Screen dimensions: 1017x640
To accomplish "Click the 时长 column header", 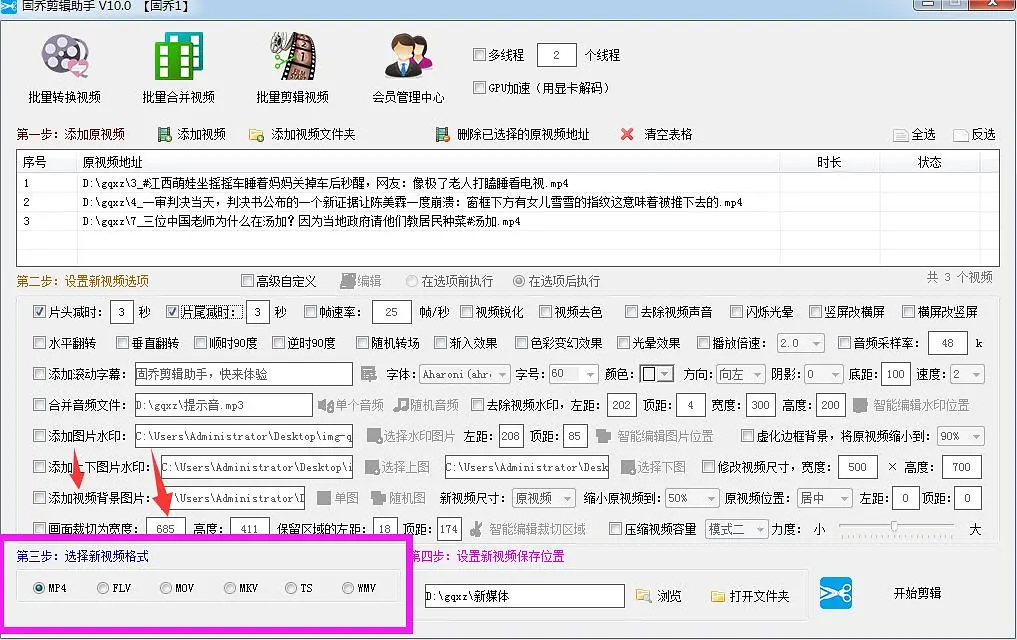I will (x=829, y=162).
